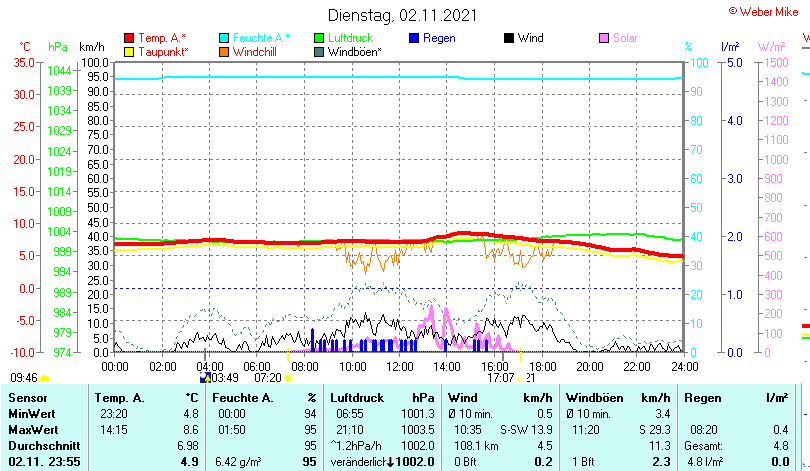Click the pink Solar legend swatch
This screenshot has width=810, height=471.
pos(604,38)
